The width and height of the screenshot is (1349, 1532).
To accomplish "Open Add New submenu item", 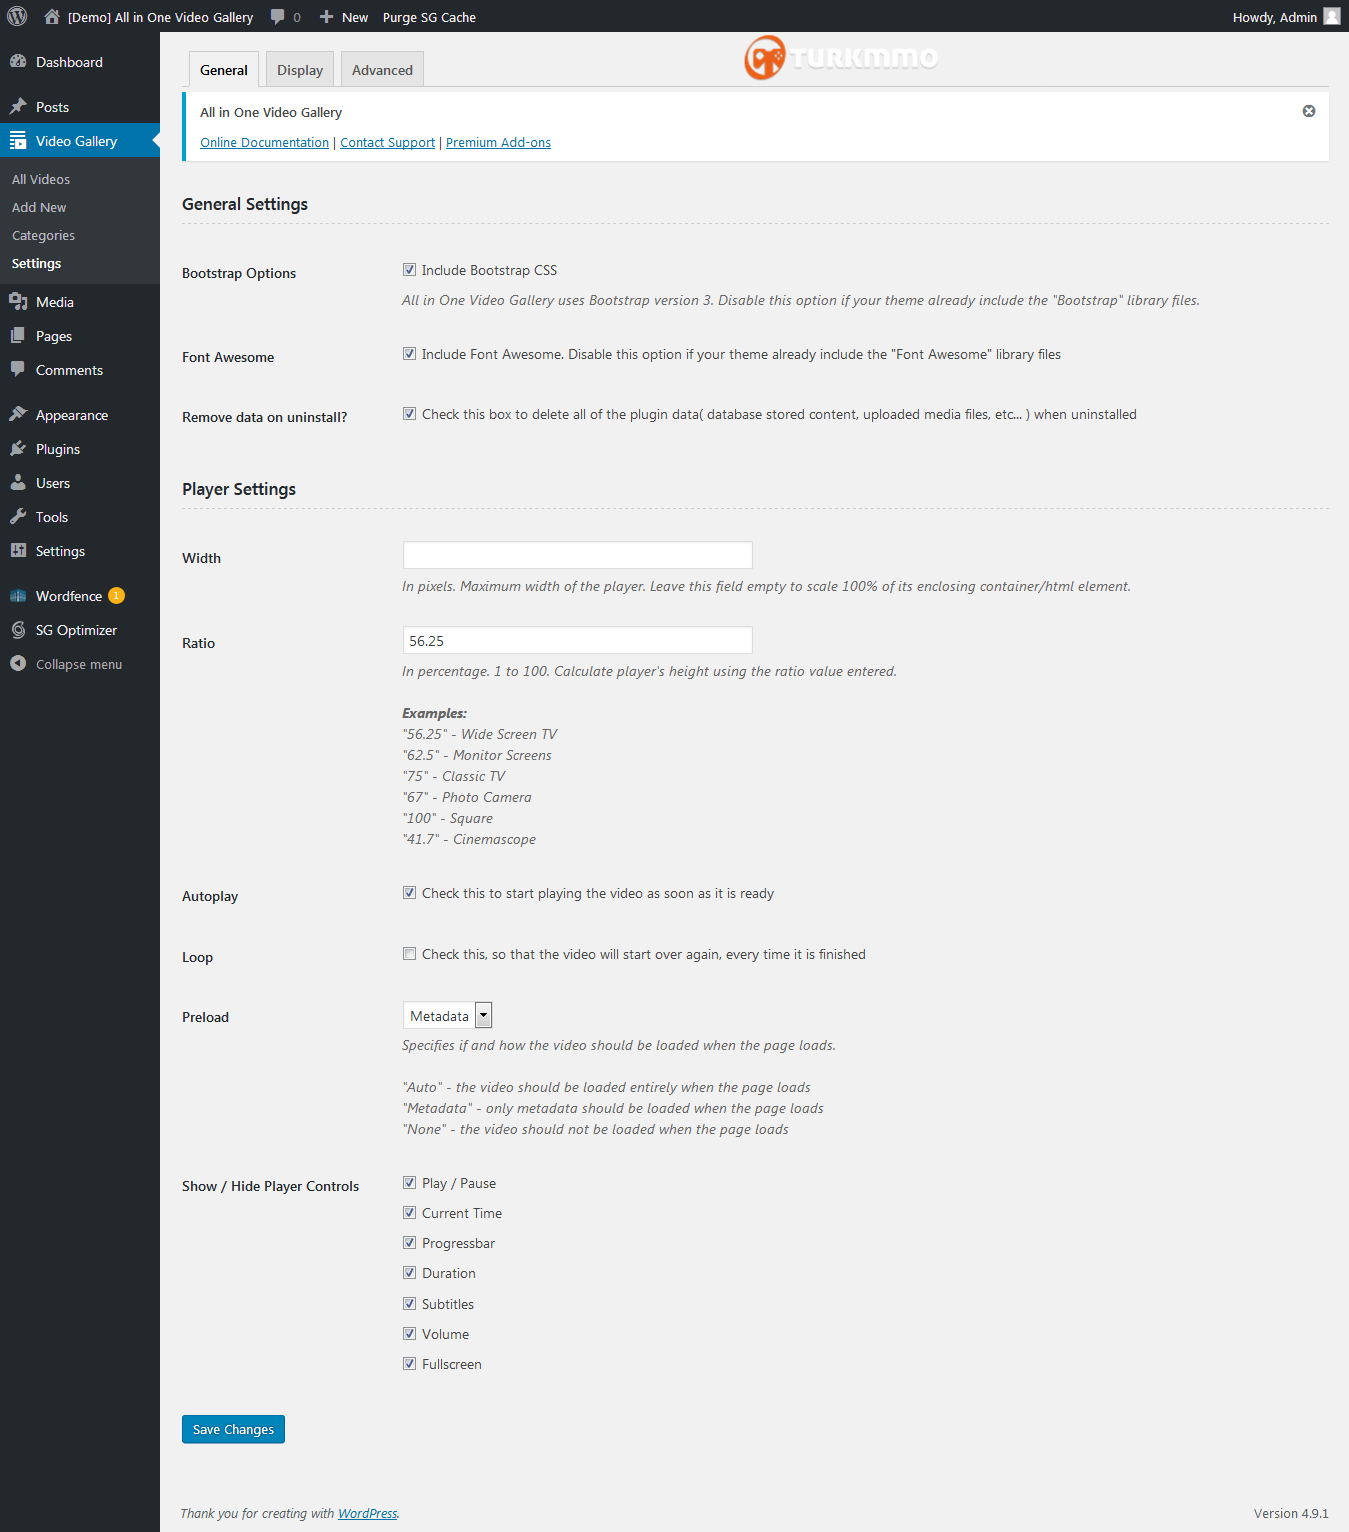I will [39, 207].
